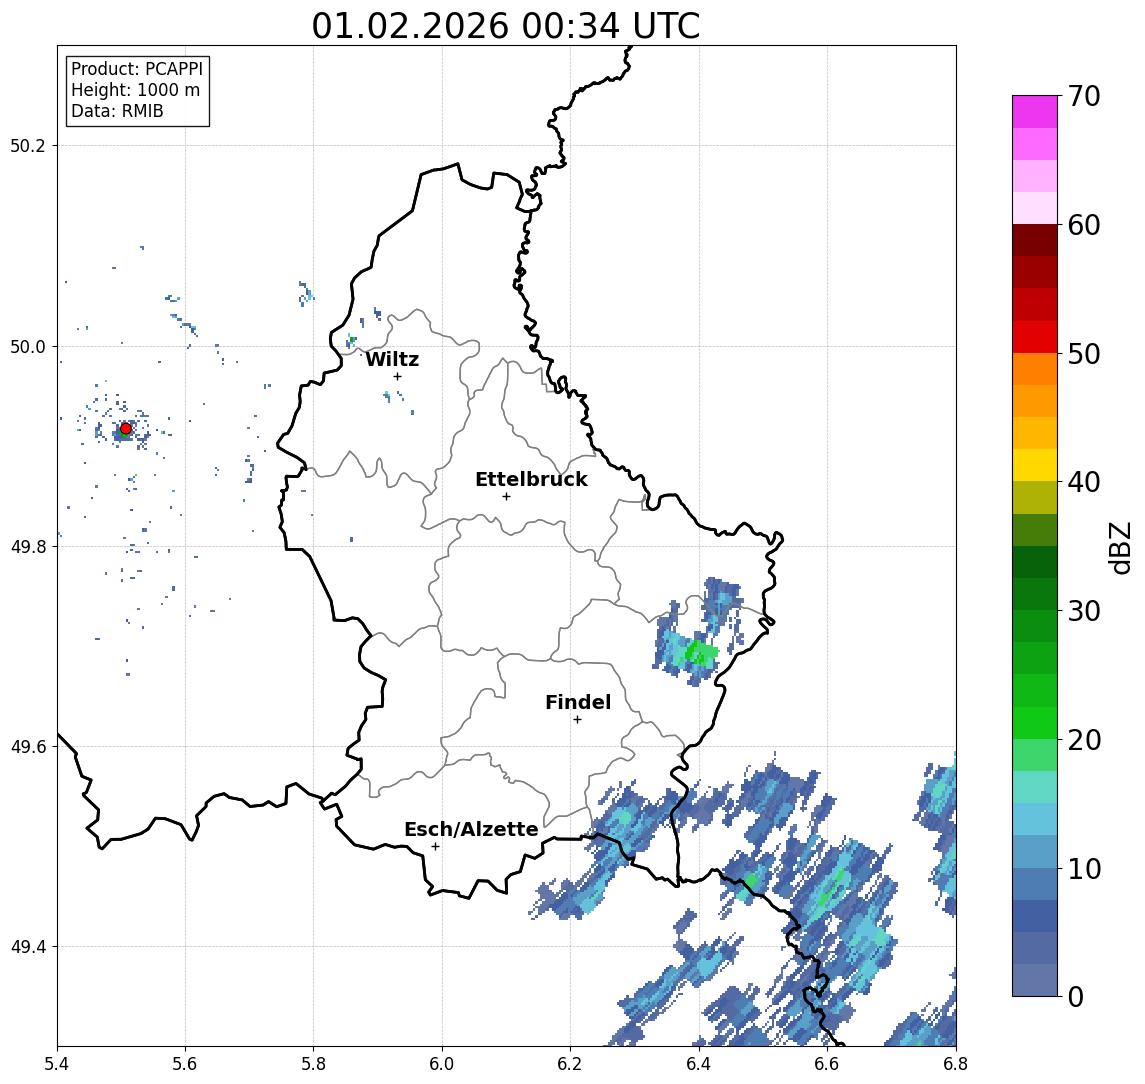
Task: Click the colorbar tick label 10
Action: (x=1084, y=869)
